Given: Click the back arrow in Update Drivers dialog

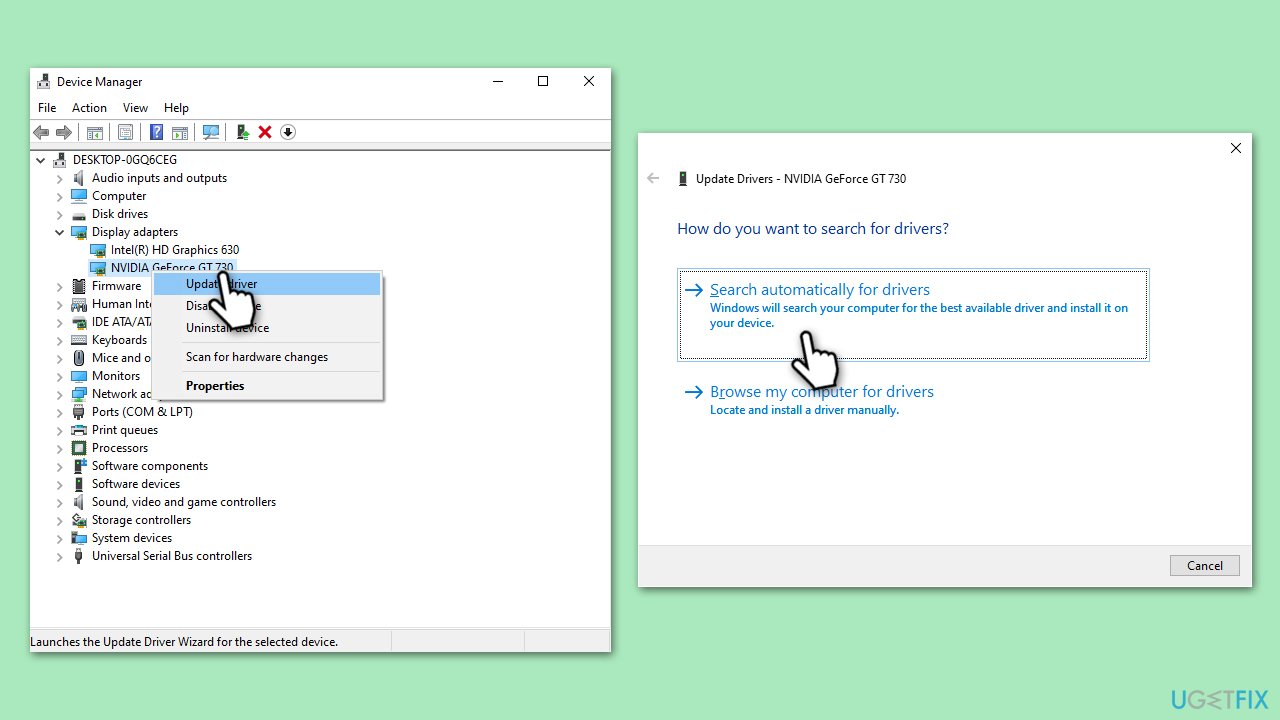Looking at the screenshot, I should (653, 178).
